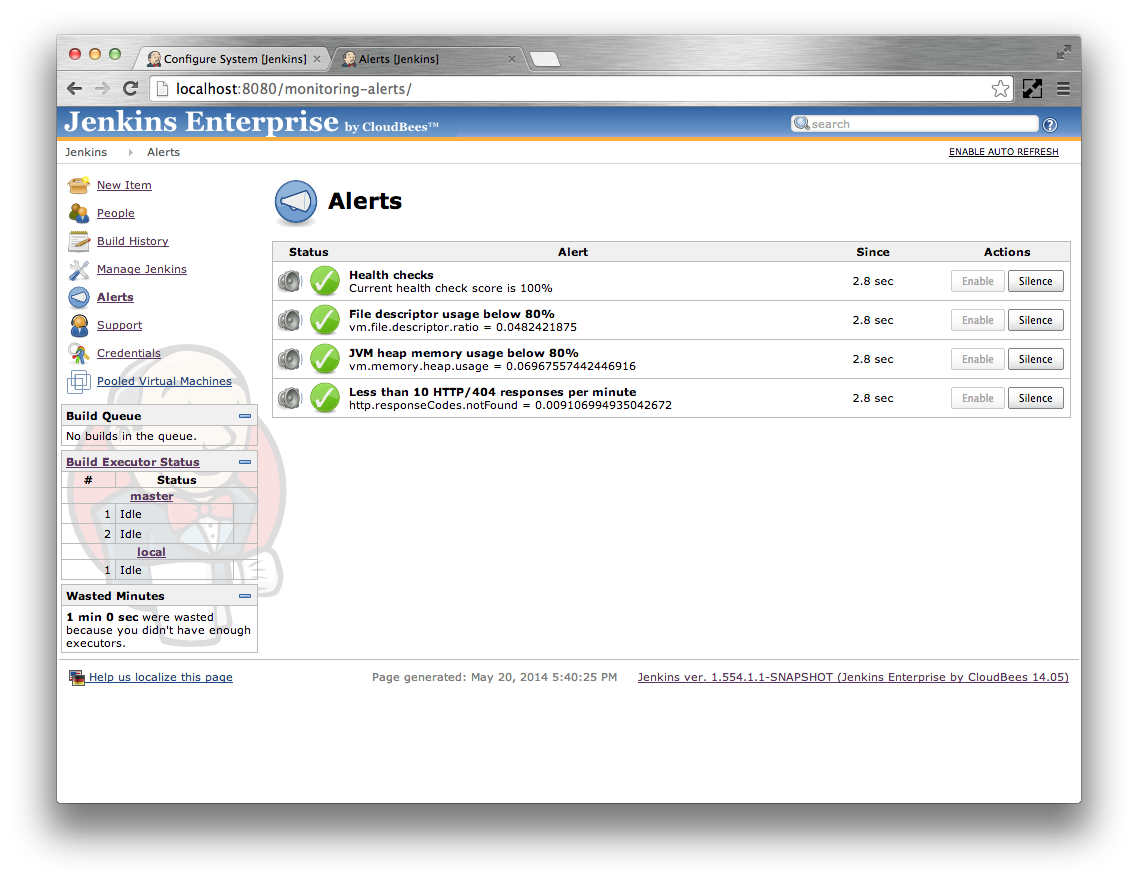Open the Manage Jenkins link
Screen dimensions: 1138x882
142,269
